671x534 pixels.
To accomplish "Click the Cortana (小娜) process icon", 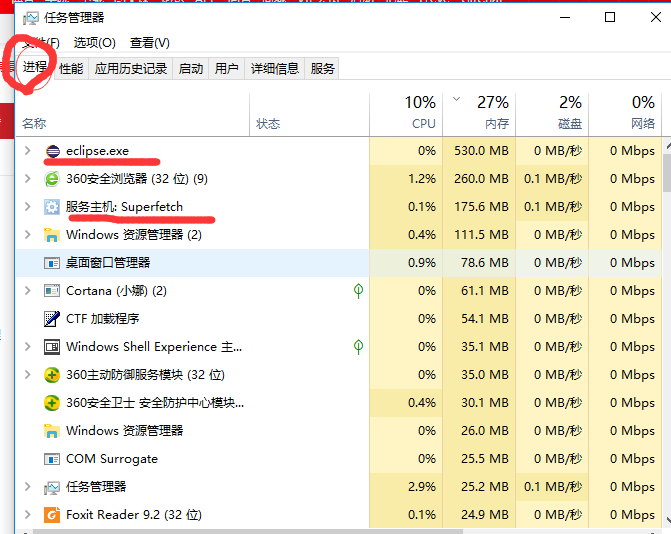I will coord(52,291).
